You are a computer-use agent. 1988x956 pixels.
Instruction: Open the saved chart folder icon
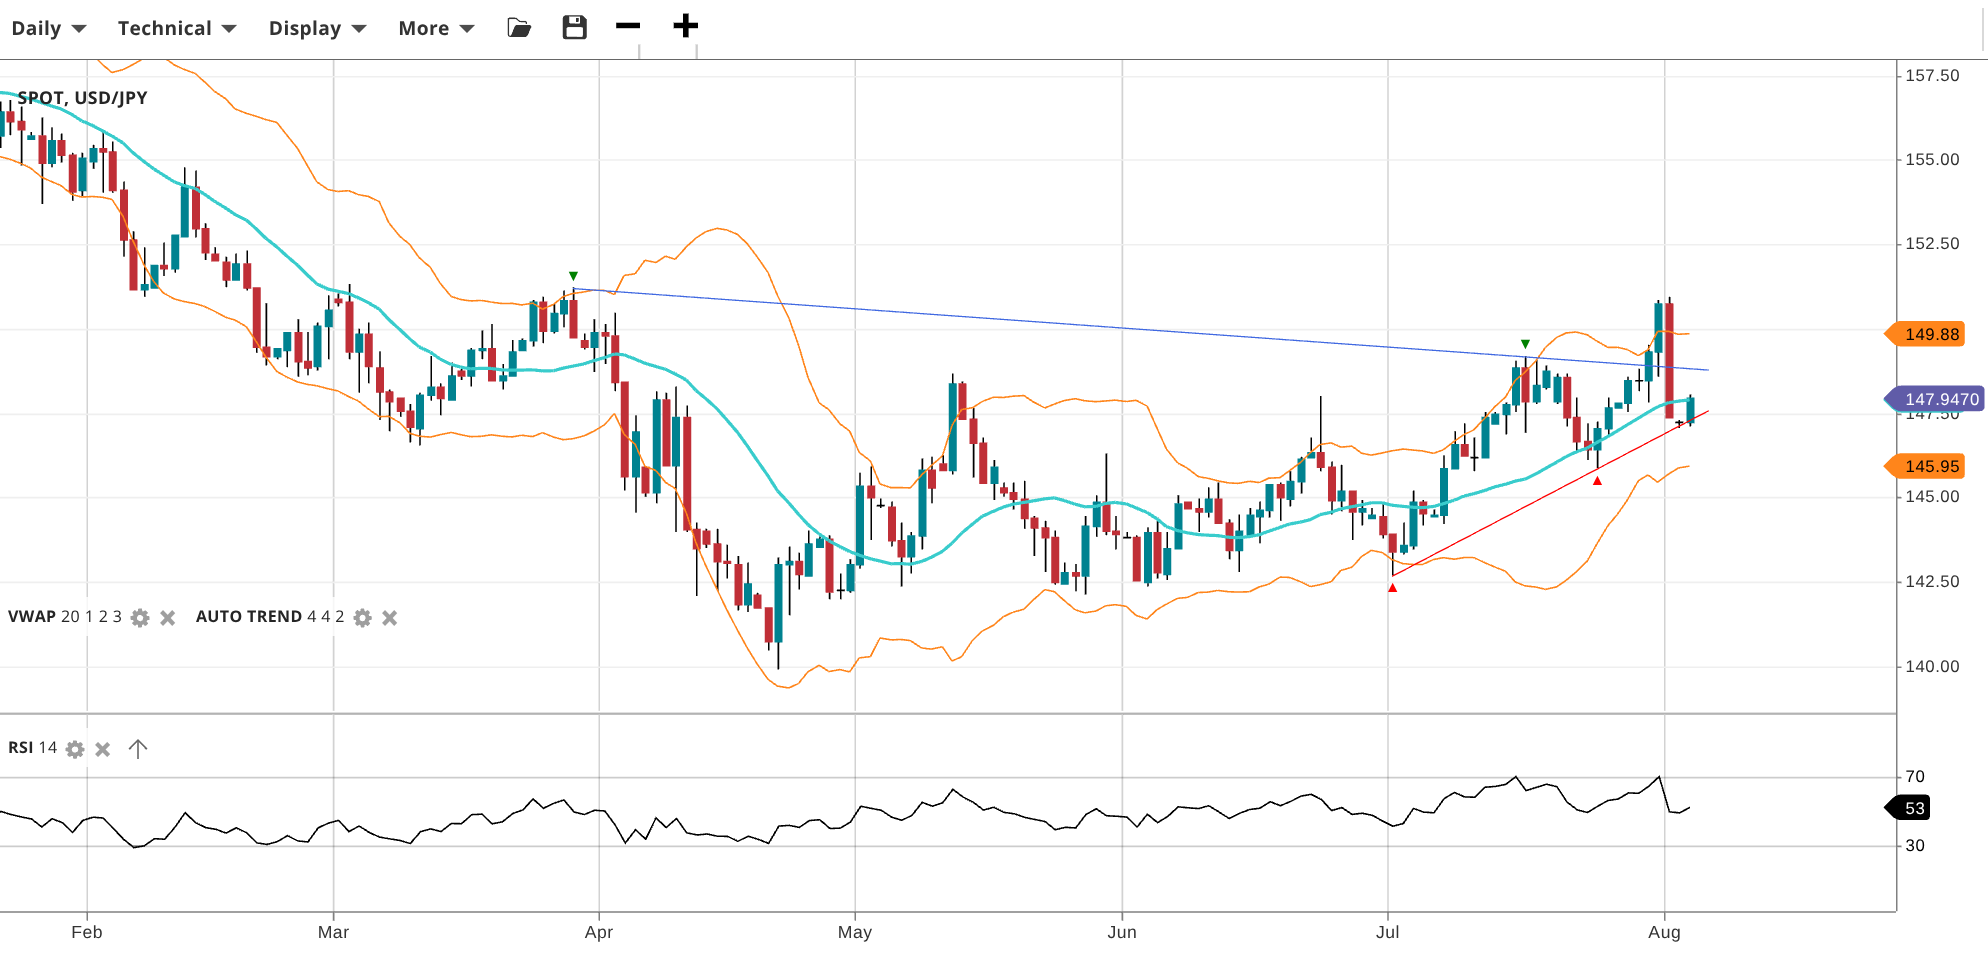click(519, 28)
